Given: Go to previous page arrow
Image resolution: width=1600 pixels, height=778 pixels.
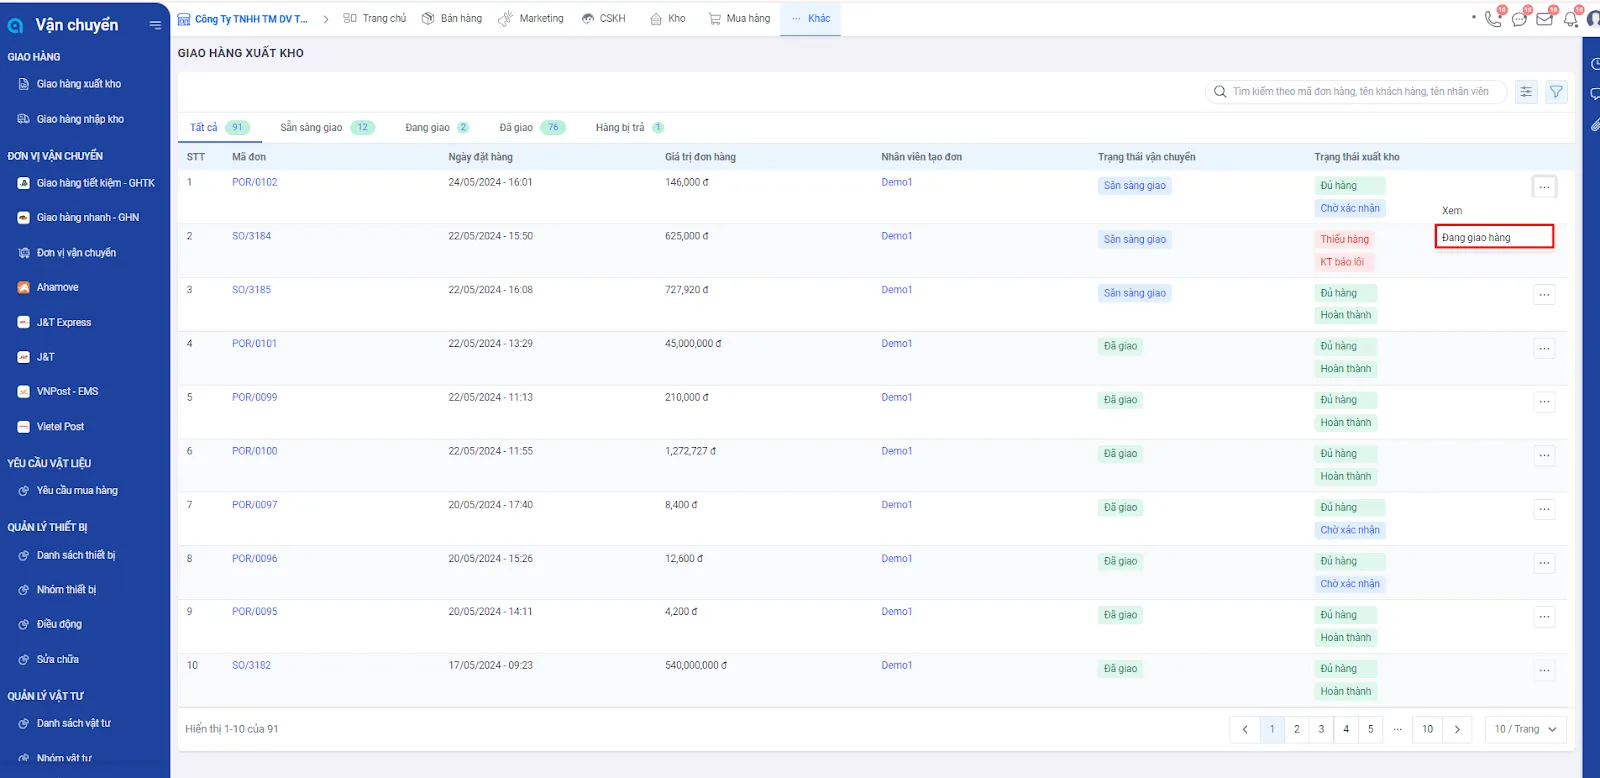Looking at the screenshot, I should point(1244,729).
